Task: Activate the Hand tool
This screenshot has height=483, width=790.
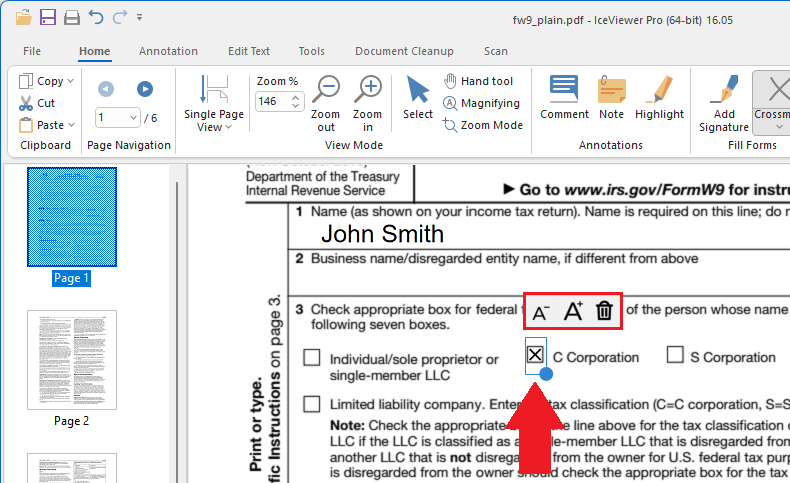Action: [478, 81]
